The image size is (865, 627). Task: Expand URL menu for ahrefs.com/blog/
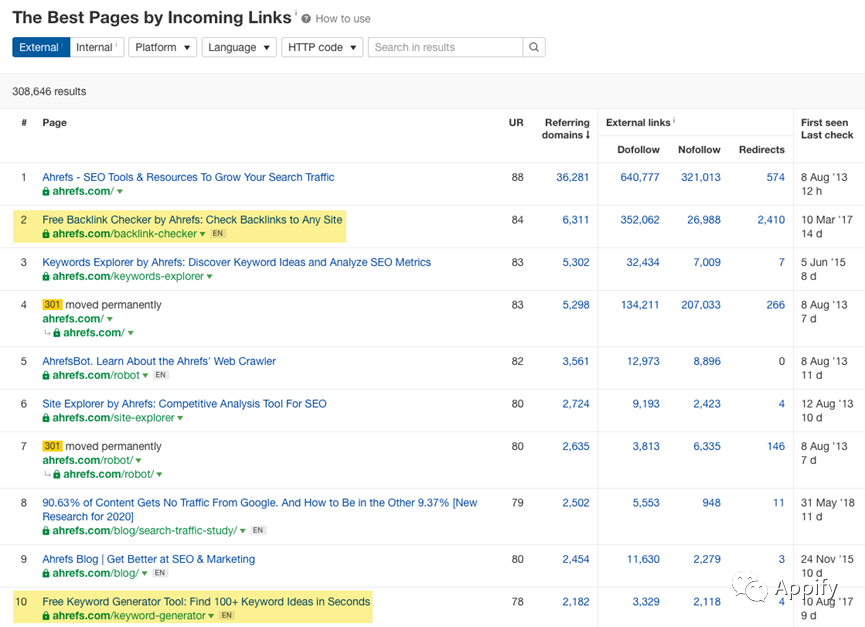pos(145,574)
